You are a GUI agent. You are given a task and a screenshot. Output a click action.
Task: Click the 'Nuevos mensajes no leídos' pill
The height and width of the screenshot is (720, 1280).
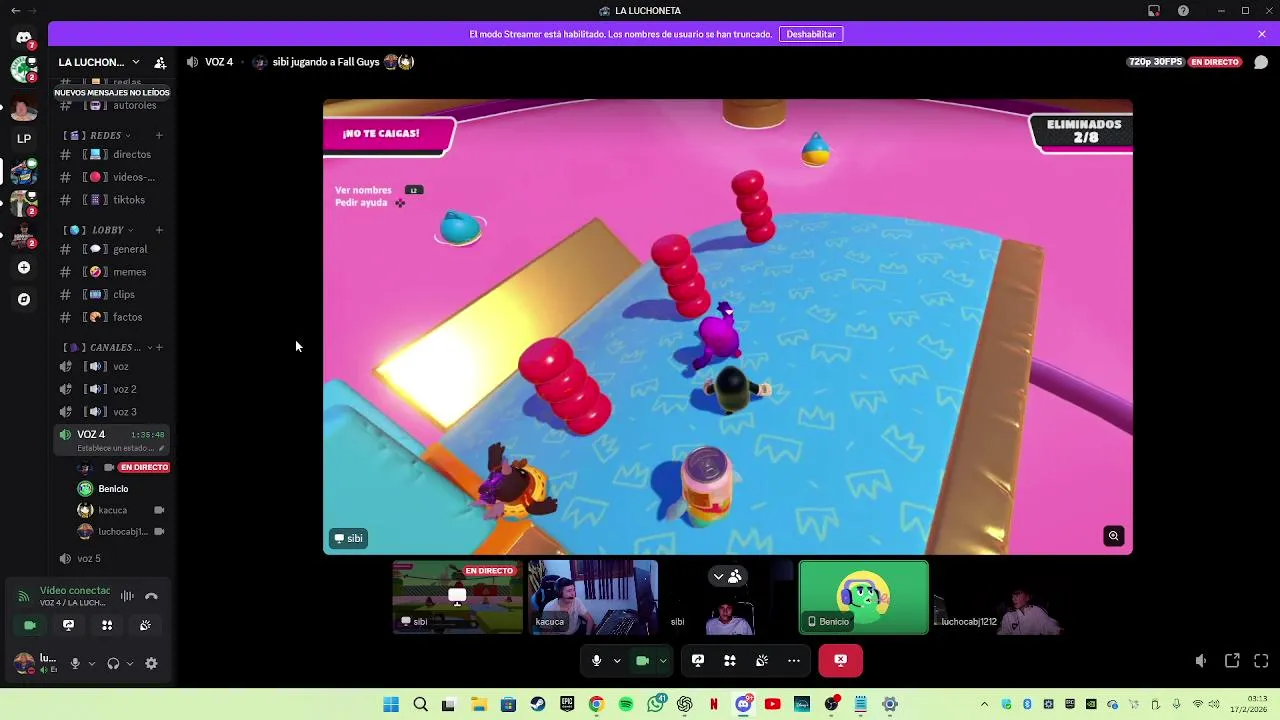[x=112, y=93]
